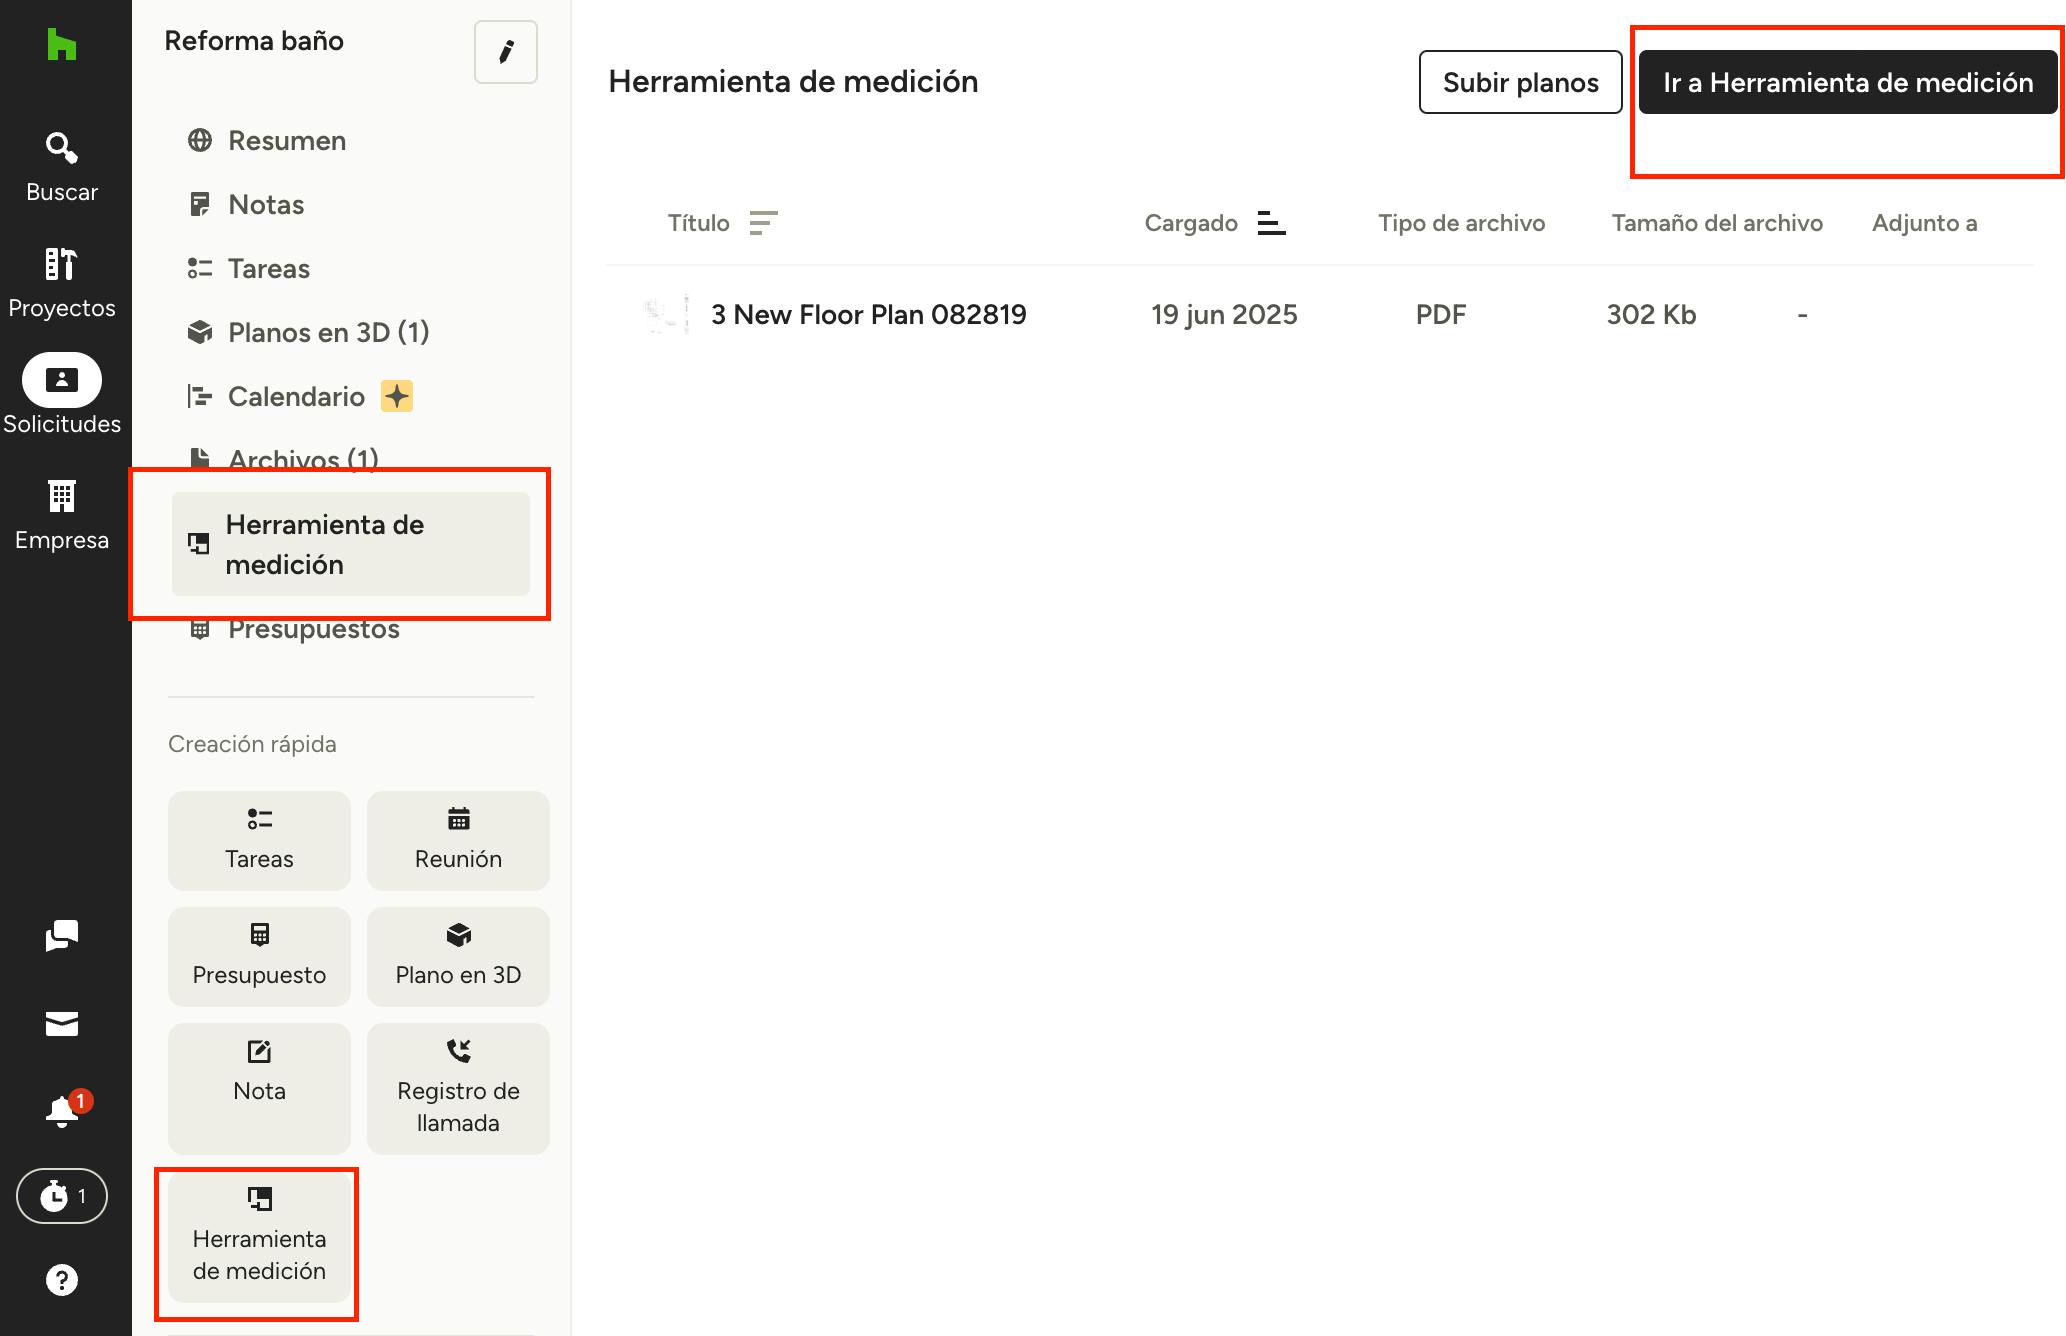The height and width of the screenshot is (1336, 2066).
Task: Select Calendario in project menu
Action: 296,396
